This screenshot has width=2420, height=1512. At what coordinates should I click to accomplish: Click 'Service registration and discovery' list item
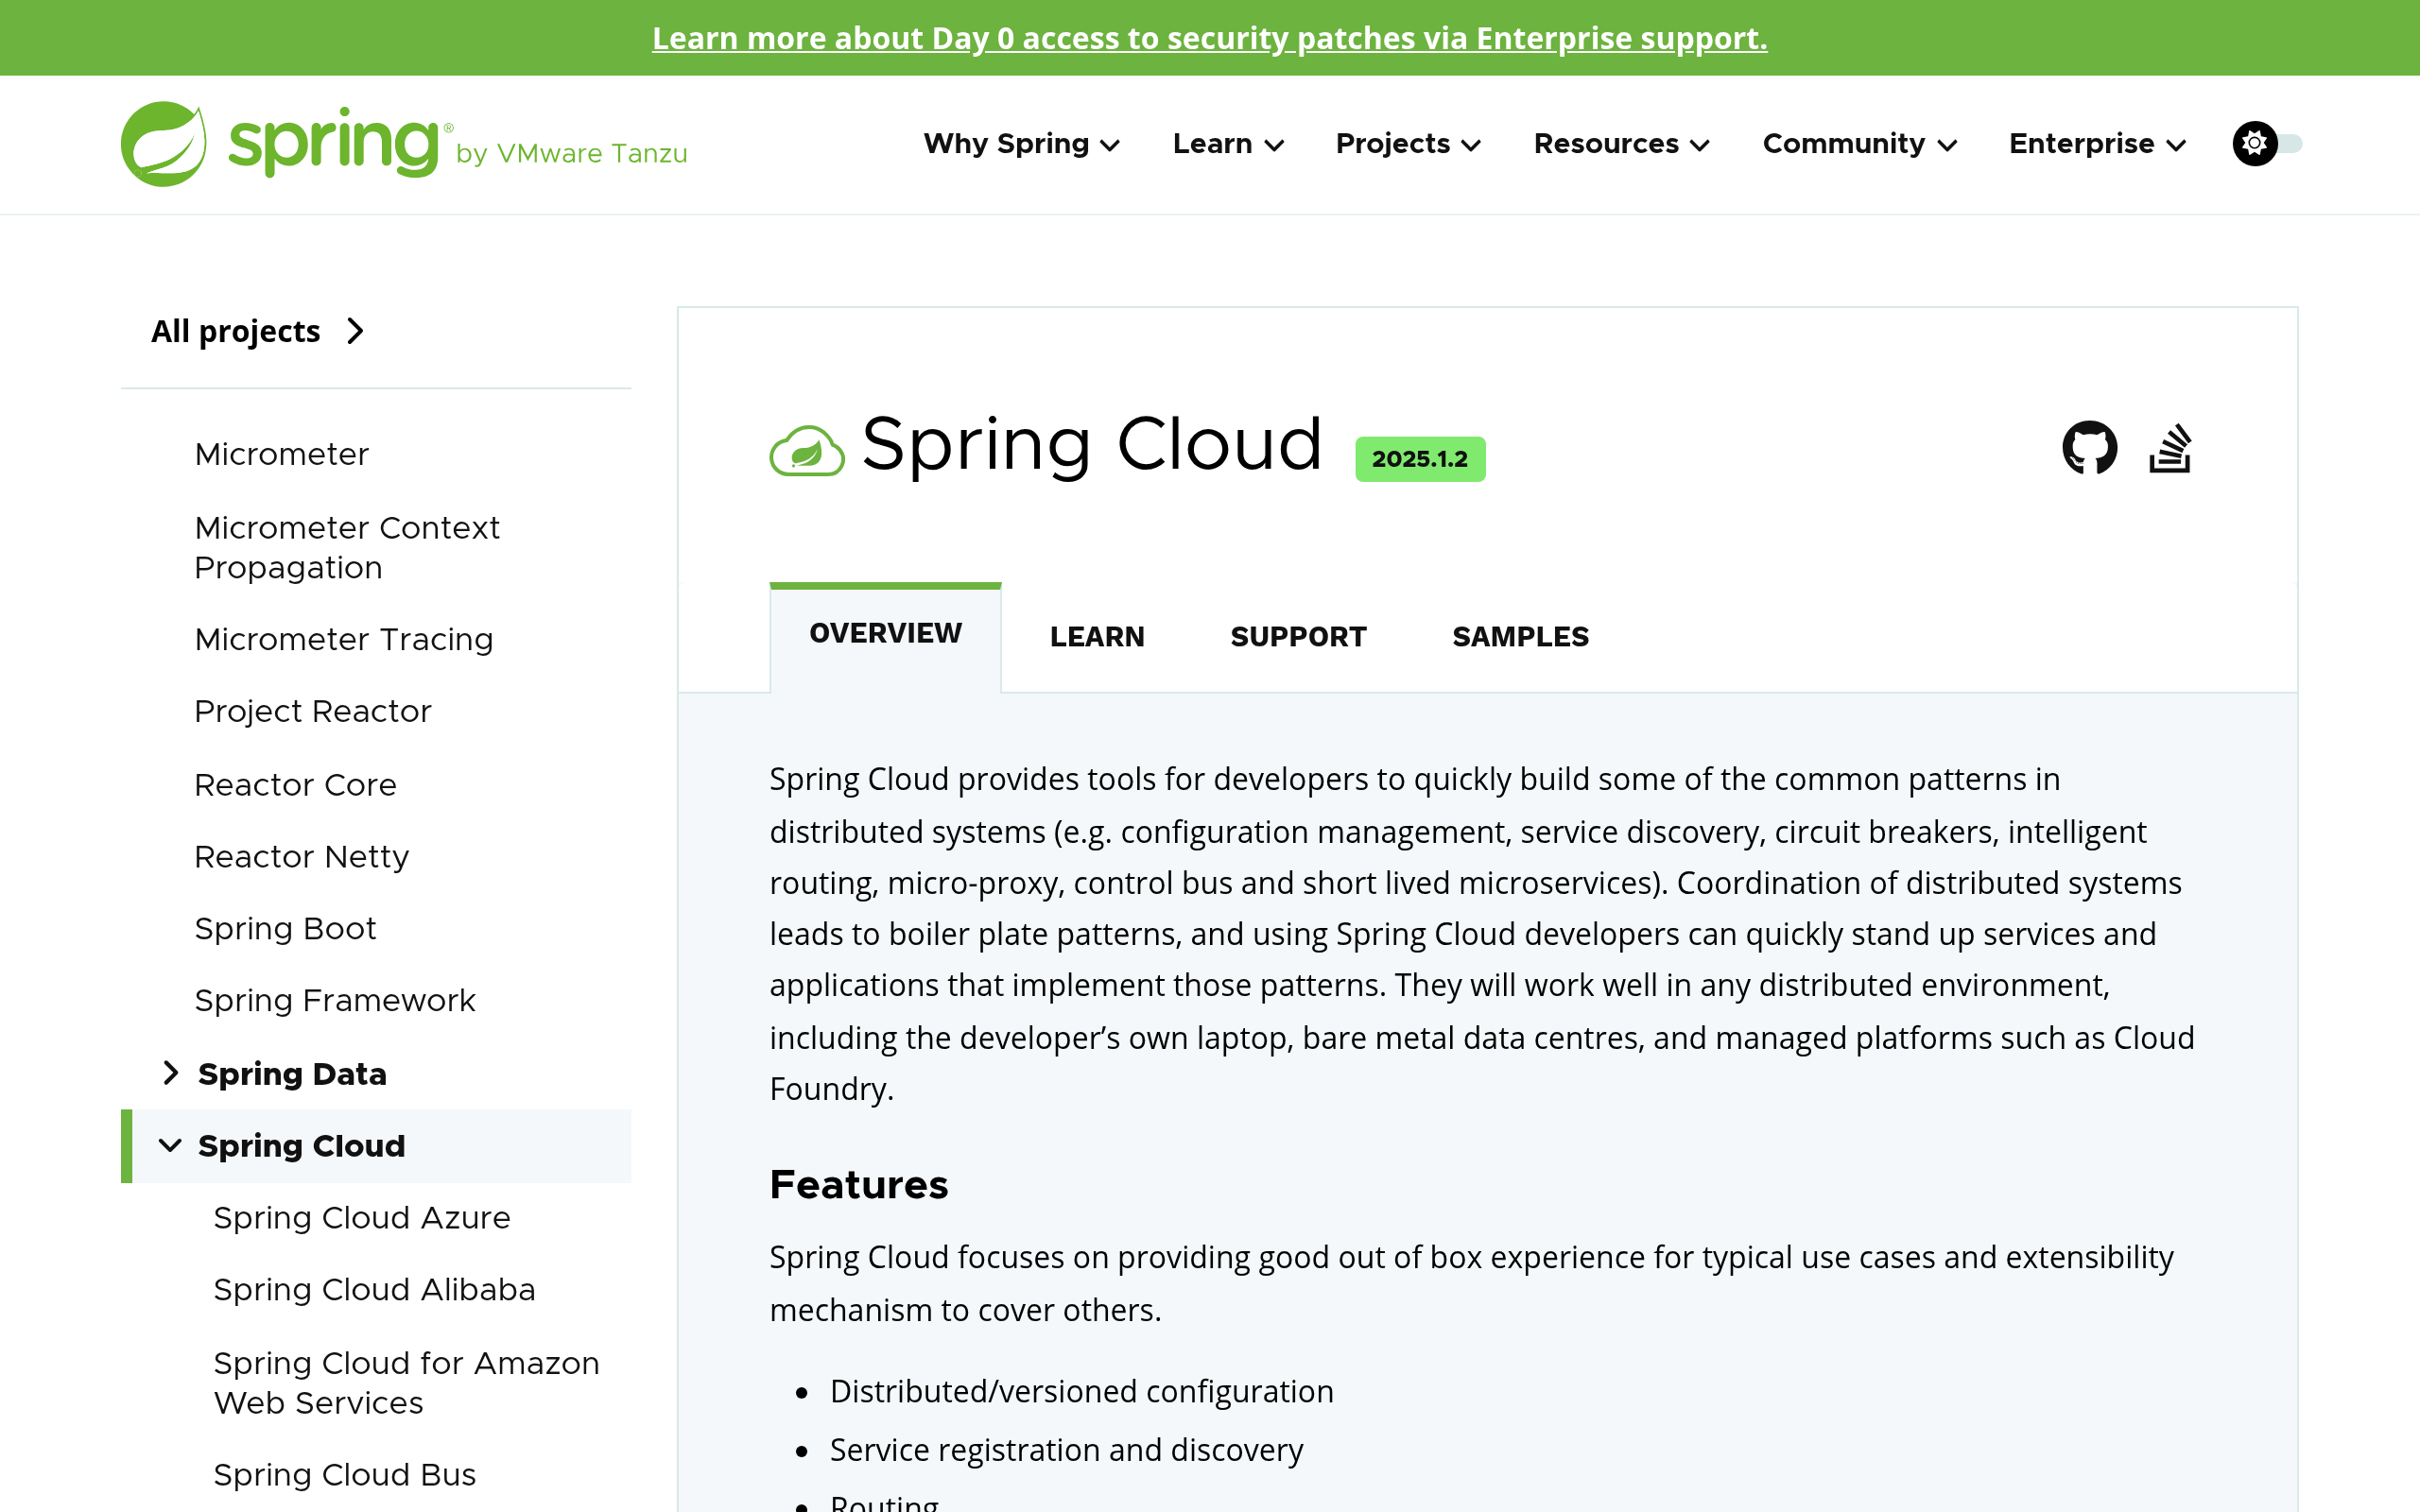[1067, 1450]
